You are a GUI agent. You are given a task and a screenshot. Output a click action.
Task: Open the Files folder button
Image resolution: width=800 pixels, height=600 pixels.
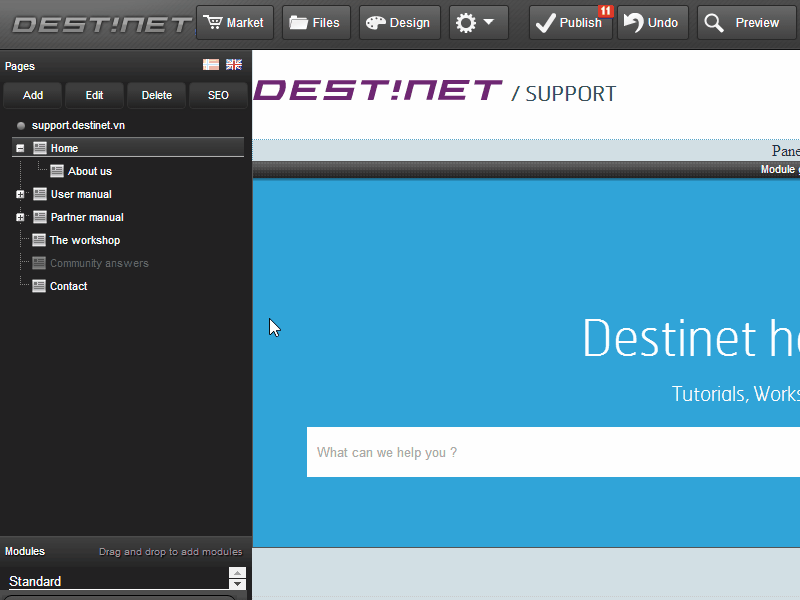pos(316,23)
